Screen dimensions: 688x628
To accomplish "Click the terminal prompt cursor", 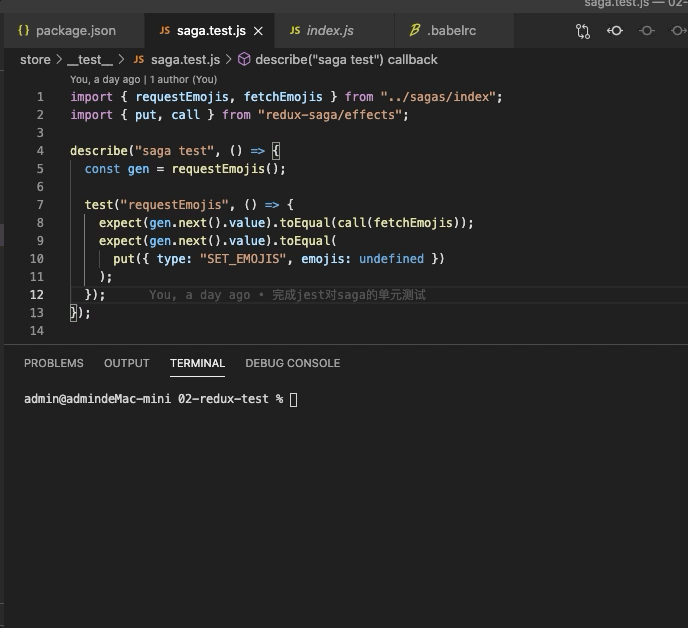I will point(294,400).
